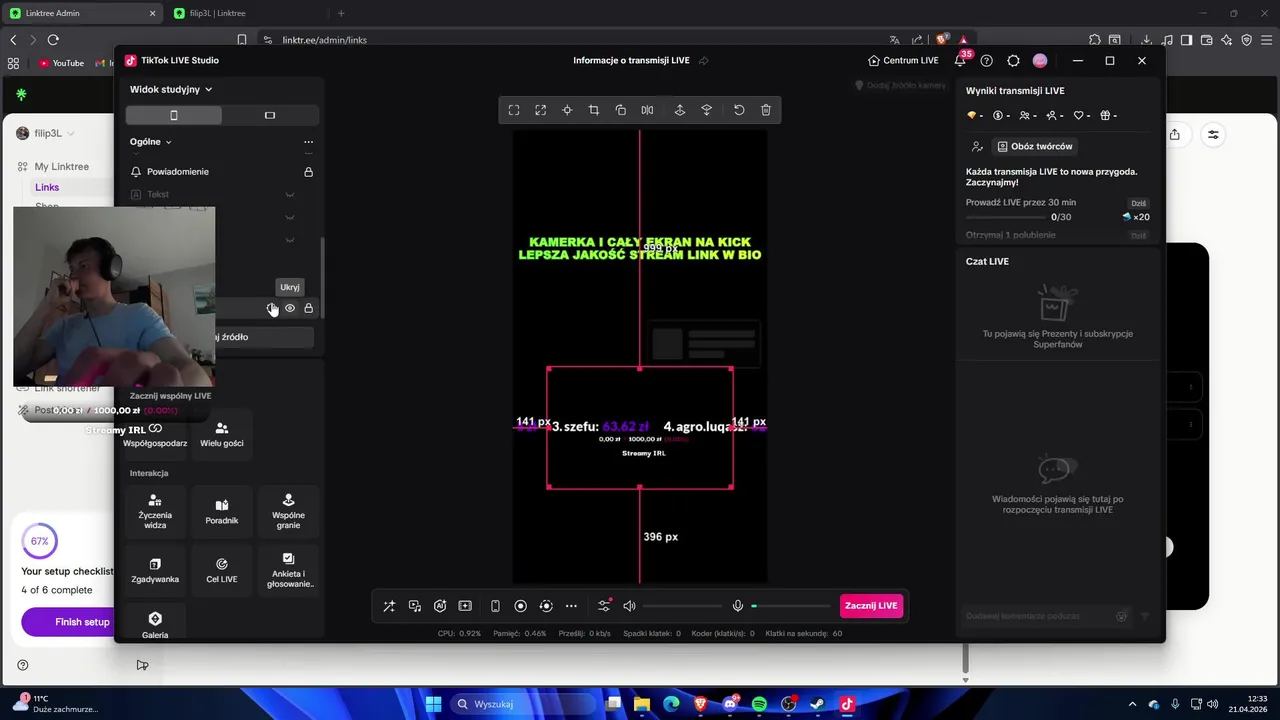1280x720 pixels.
Task: Select the crop tool icon
Action: coord(594,110)
